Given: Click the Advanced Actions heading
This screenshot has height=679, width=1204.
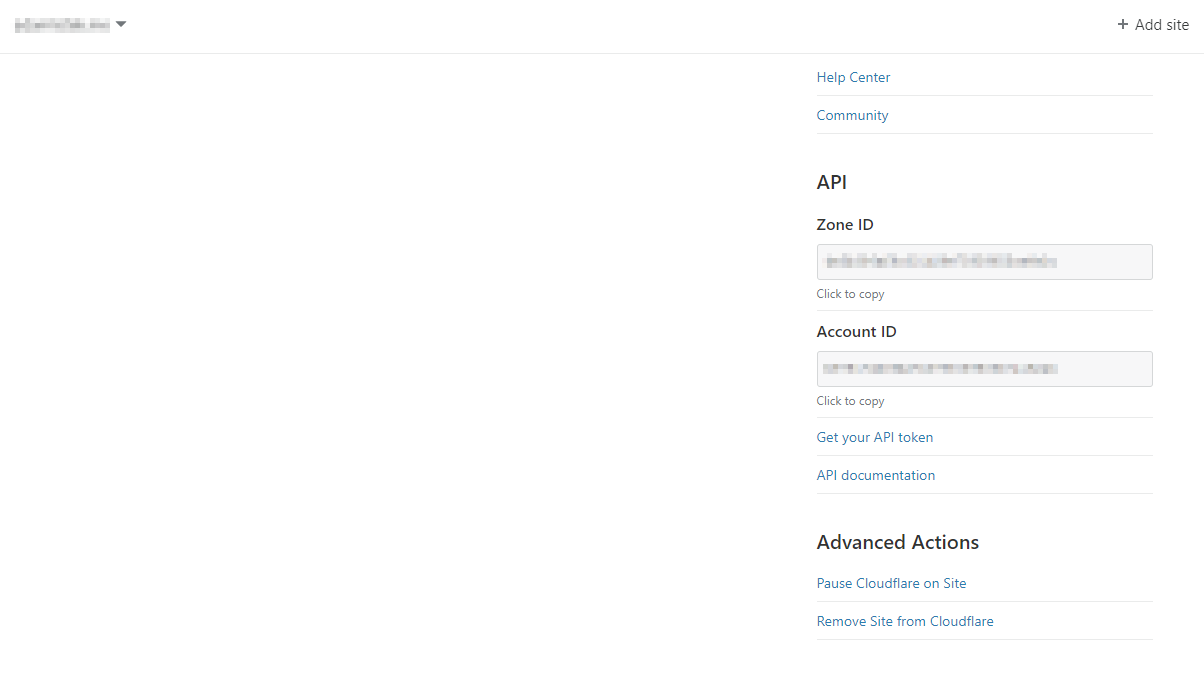Looking at the screenshot, I should point(897,542).
